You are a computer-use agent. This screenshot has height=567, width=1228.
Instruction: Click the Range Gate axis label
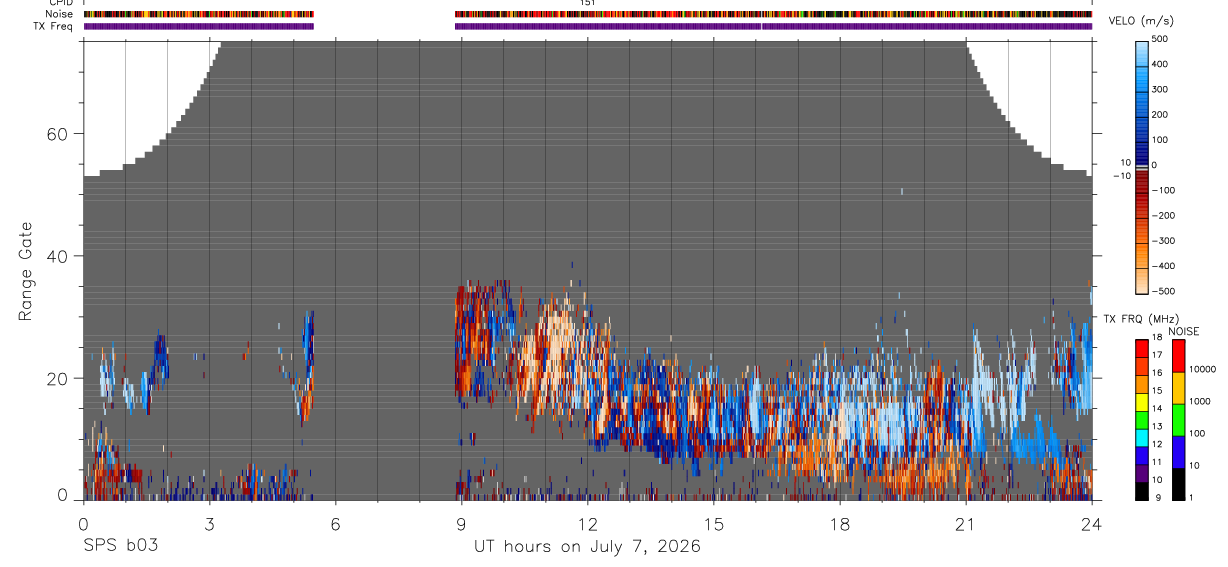[x=25, y=271]
